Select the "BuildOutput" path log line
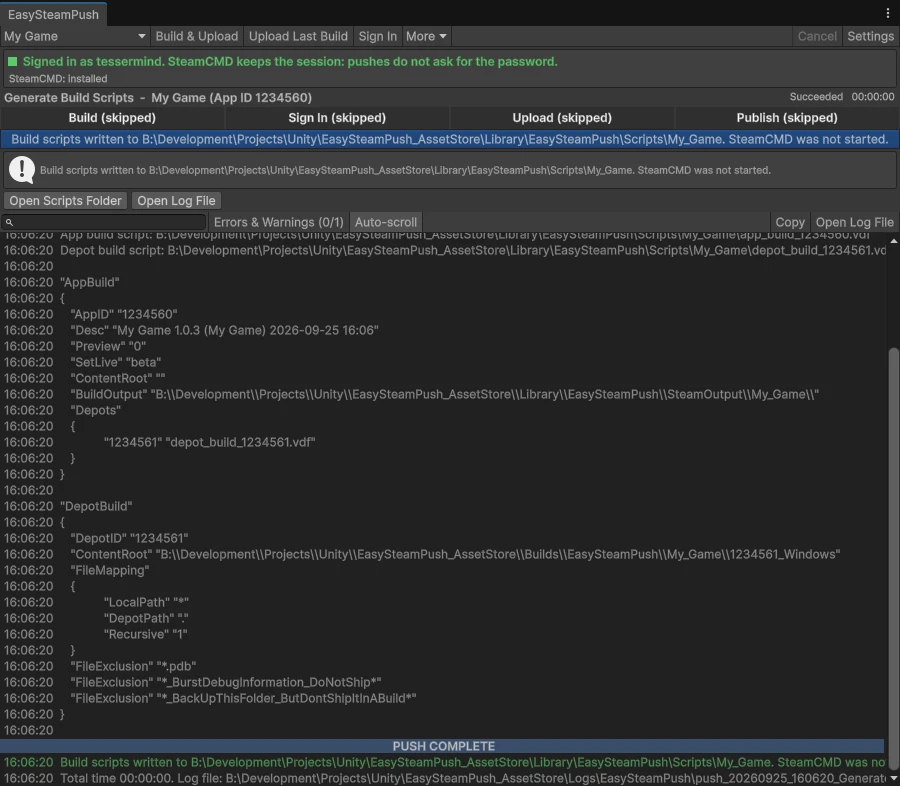Image resolution: width=900 pixels, height=786 pixels. pyautogui.click(x=443, y=394)
